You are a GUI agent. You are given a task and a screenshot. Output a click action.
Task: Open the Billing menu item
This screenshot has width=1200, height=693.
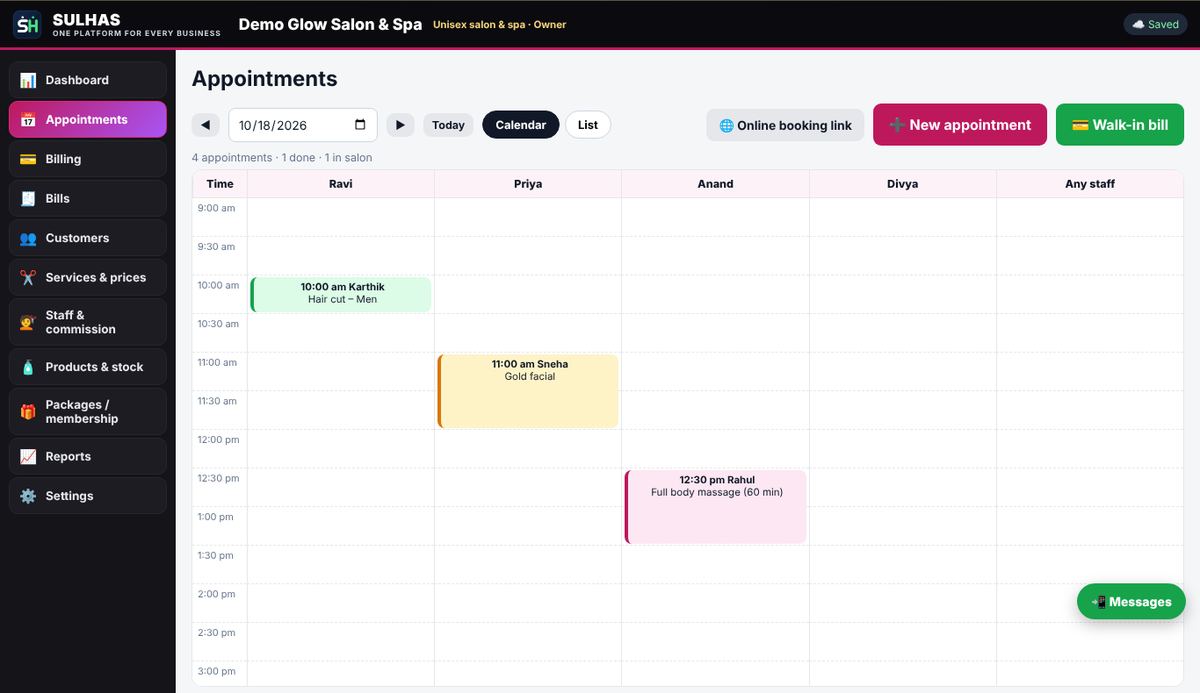pos(88,159)
